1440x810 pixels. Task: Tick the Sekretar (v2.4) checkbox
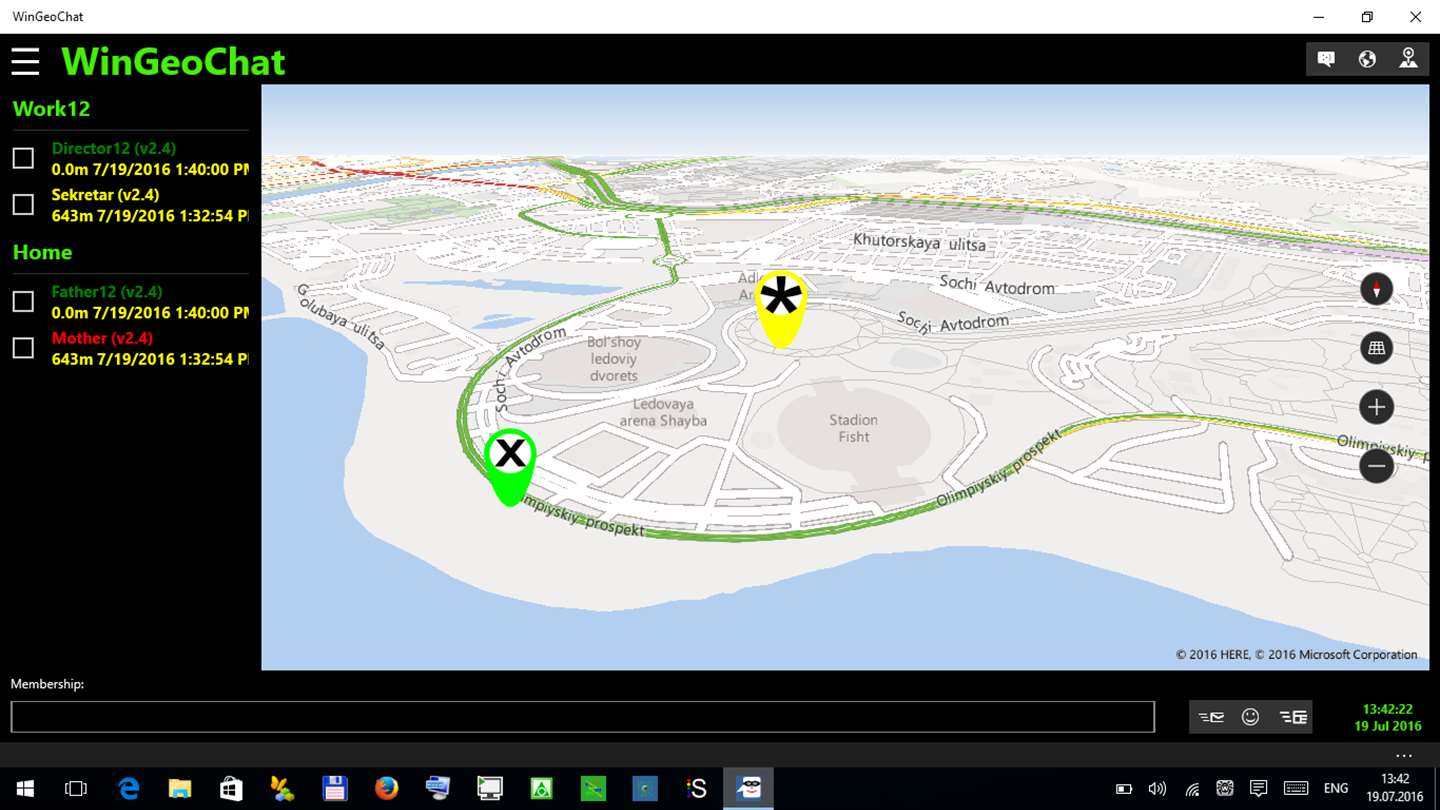[x=23, y=204]
